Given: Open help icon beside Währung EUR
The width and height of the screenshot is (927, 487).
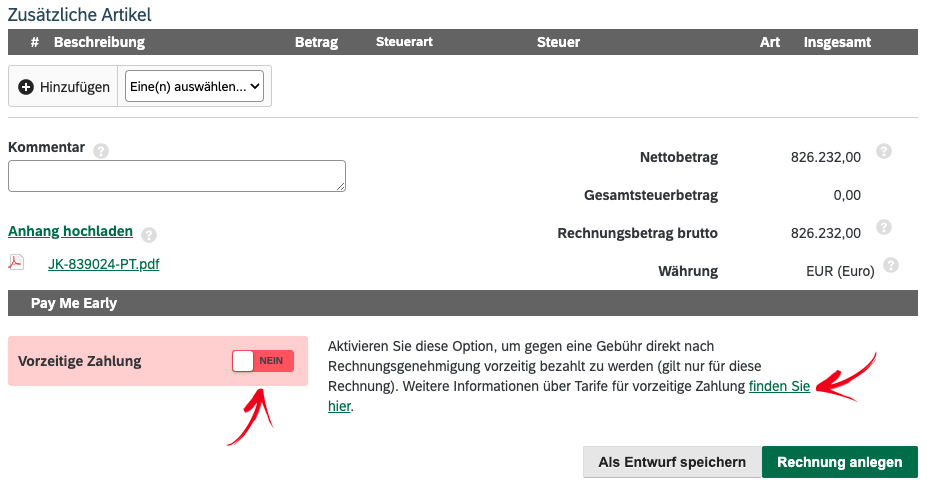Looking at the screenshot, I should point(891,265).
